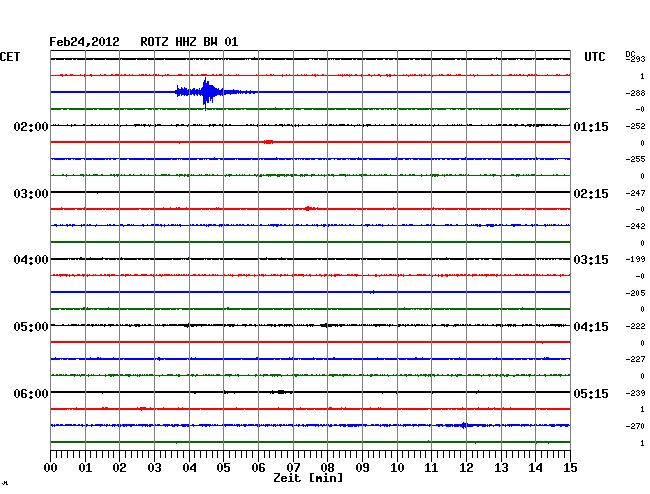Select the DC offset value -222
Image resolution: width=650 pixels, height=494 pixels.
click(x=635, y=327)
